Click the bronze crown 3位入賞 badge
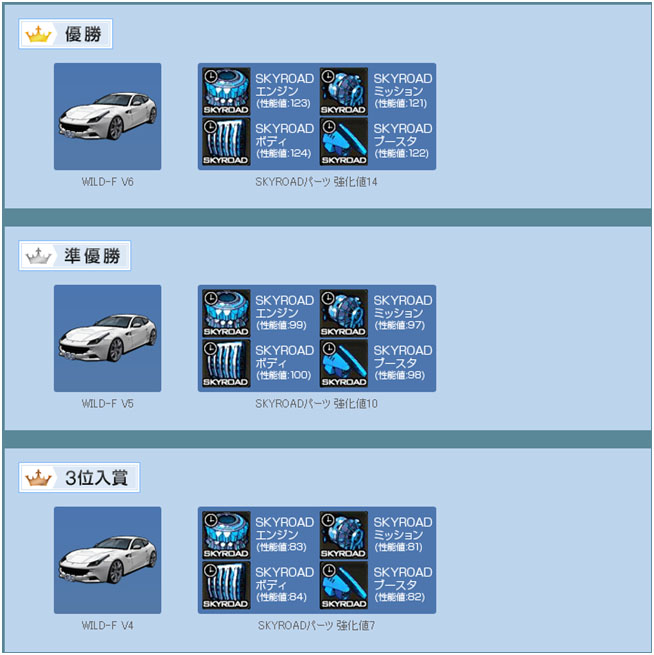This screenshot has width=654, height=655. (79, 477)
